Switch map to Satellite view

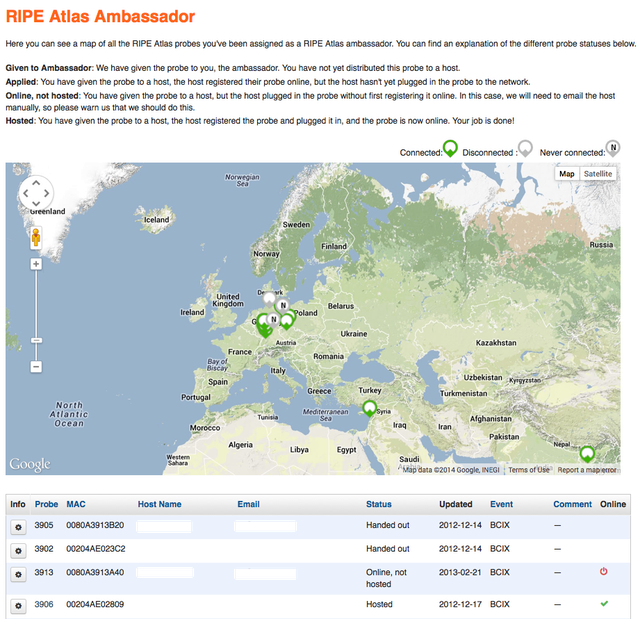598,174
